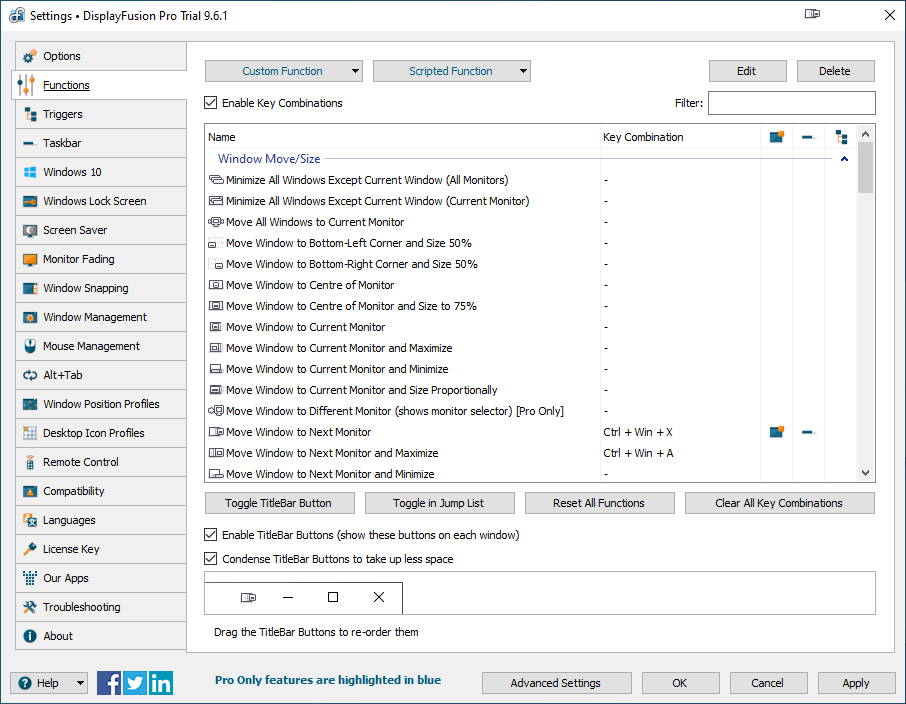The width and height of the screenshot is (906, 704).
Task: Switch to the Triggers tab
Action: 101,114
